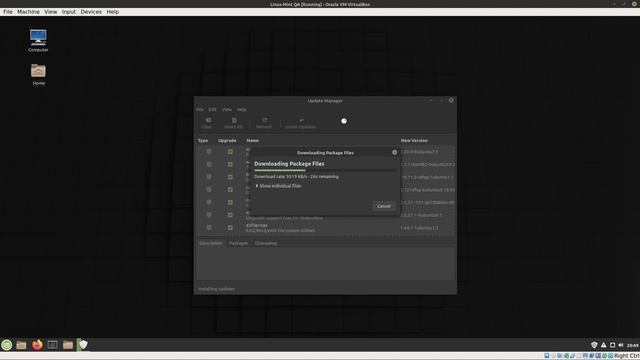The width and height of the screenshot is (640, 360).
Task: Sort by the Type column header
Action: pyautogui.click(x=203, y=140)
